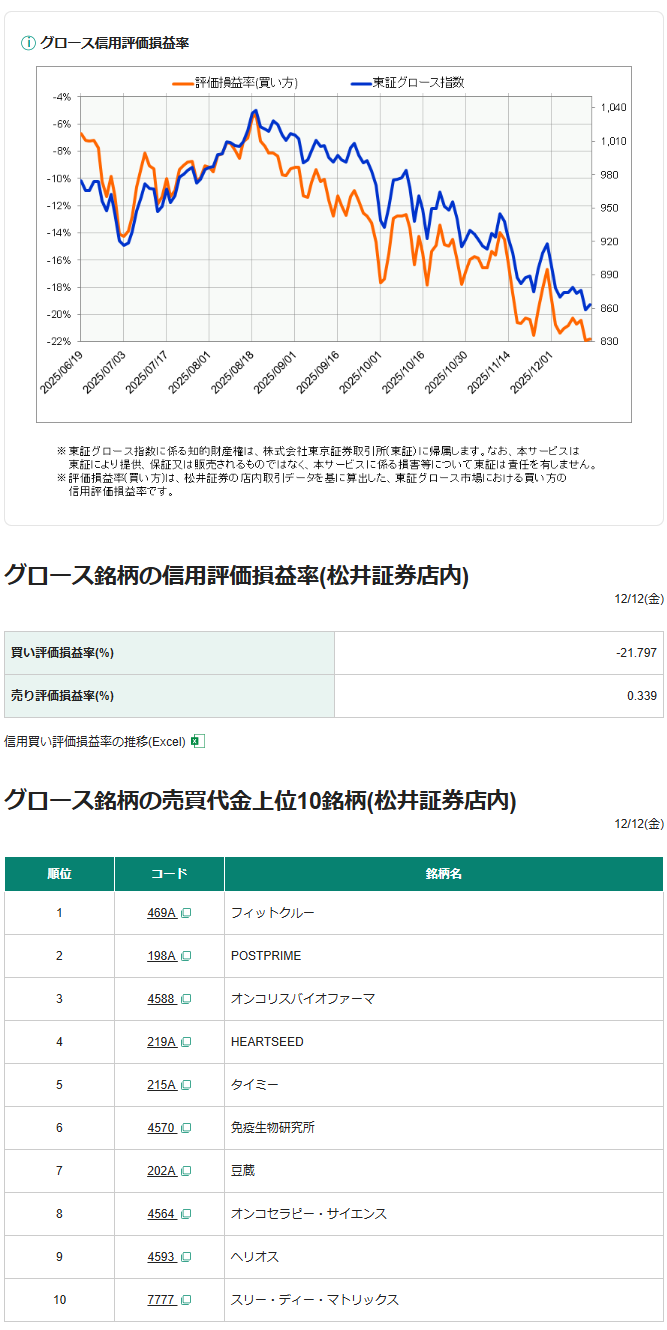The height and width of the screenshot is (1330, 667).
Task: Copy code 469A using its copy icon
Action: [186, 913]
